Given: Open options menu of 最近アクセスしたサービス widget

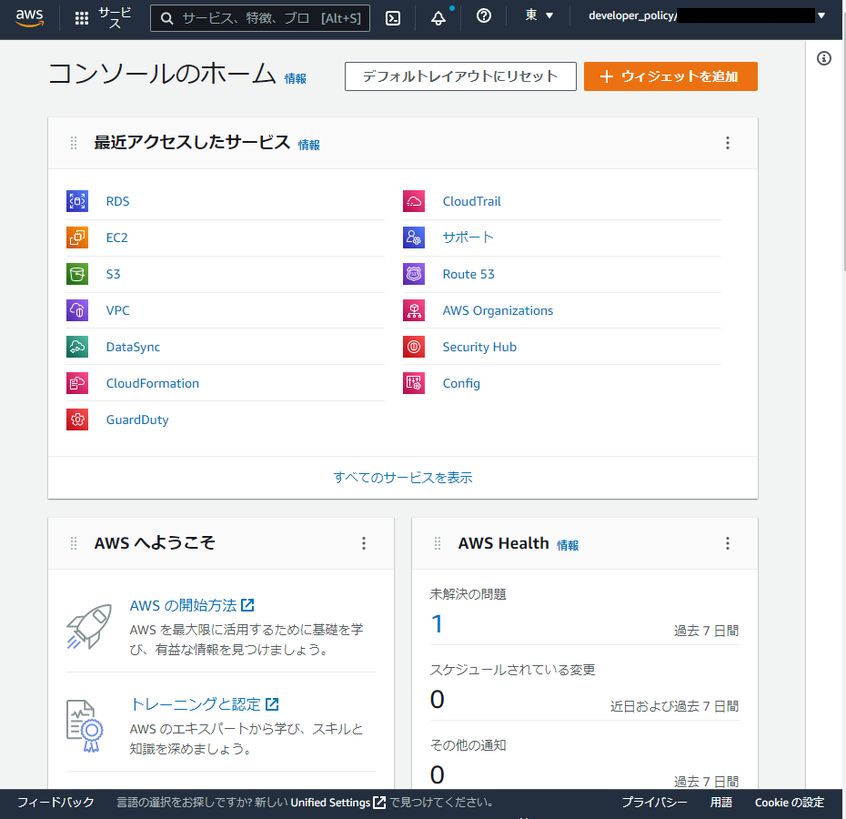Looking at the screenshot, I should point(727,143).
